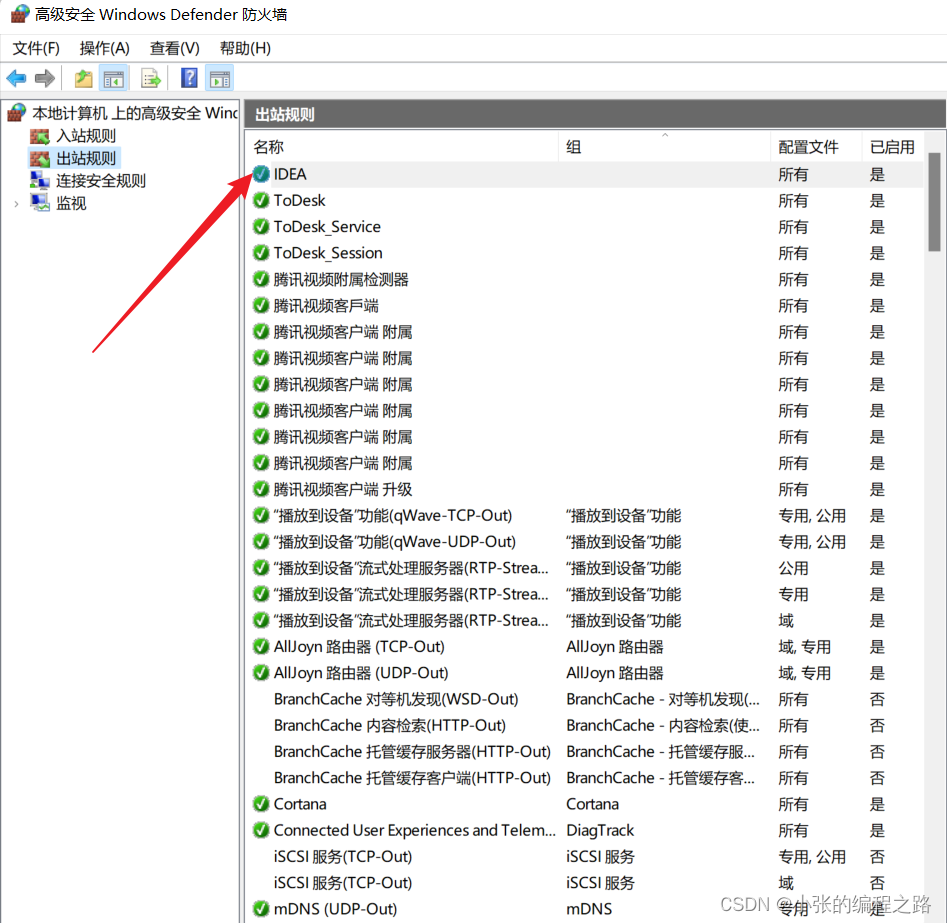
Task: Click the Up one level folder icon
Action: (x=83, y=79)
